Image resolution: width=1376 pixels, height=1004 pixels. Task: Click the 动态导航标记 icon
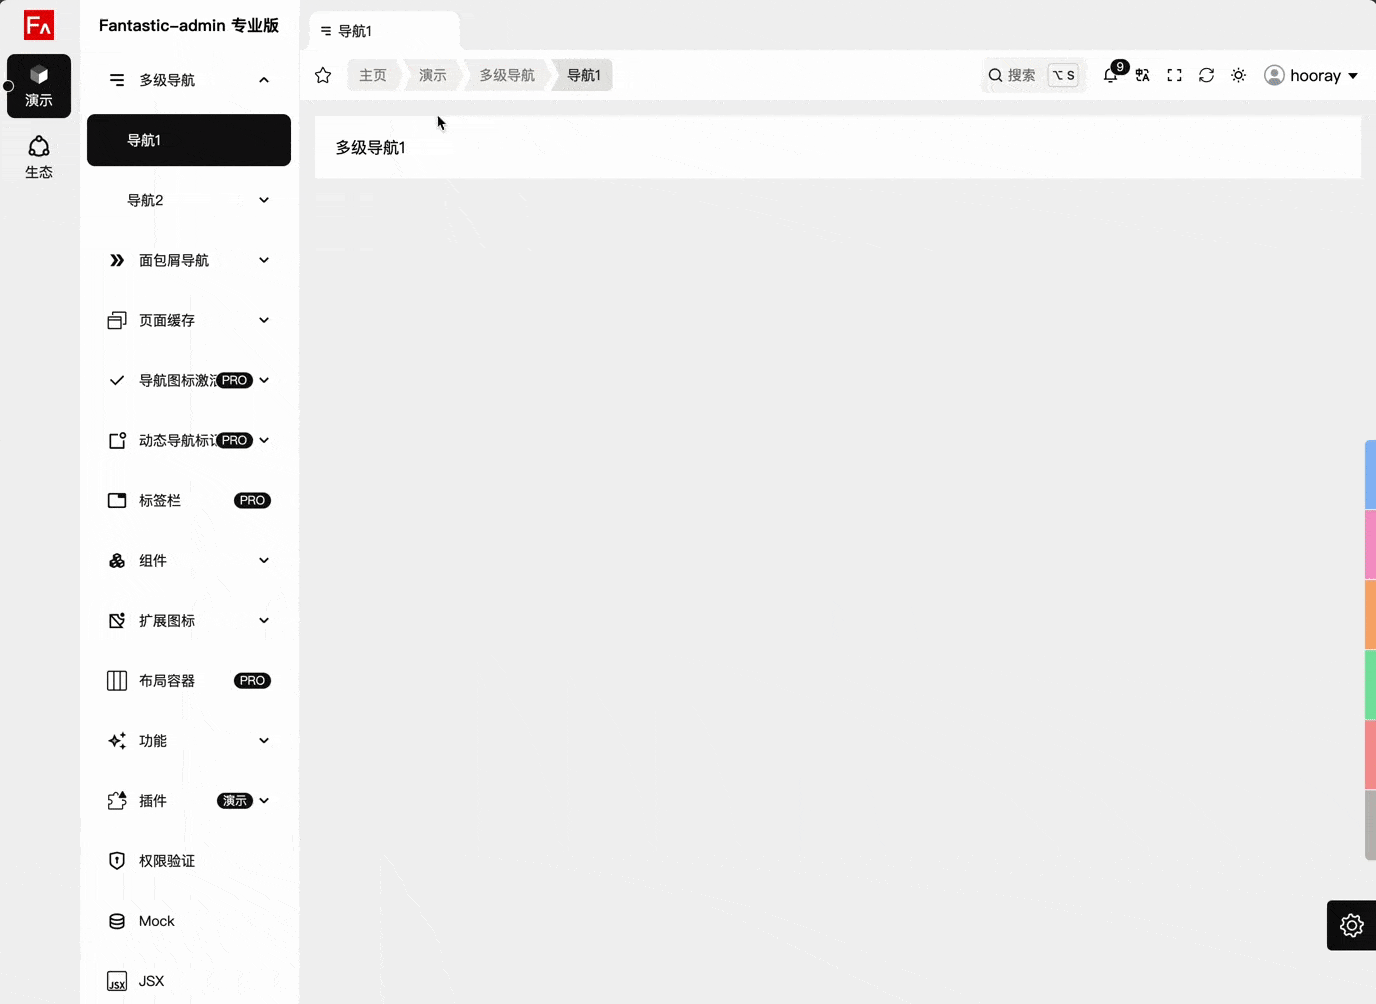coord(117,440)
